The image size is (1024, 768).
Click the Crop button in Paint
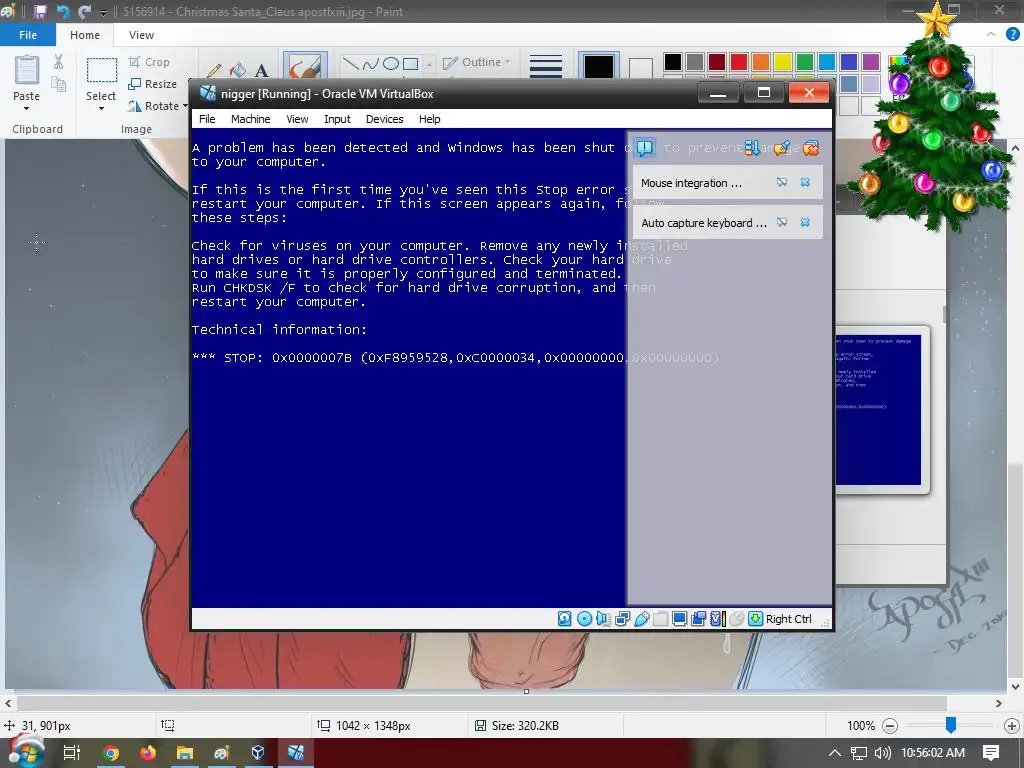point(149,62)
